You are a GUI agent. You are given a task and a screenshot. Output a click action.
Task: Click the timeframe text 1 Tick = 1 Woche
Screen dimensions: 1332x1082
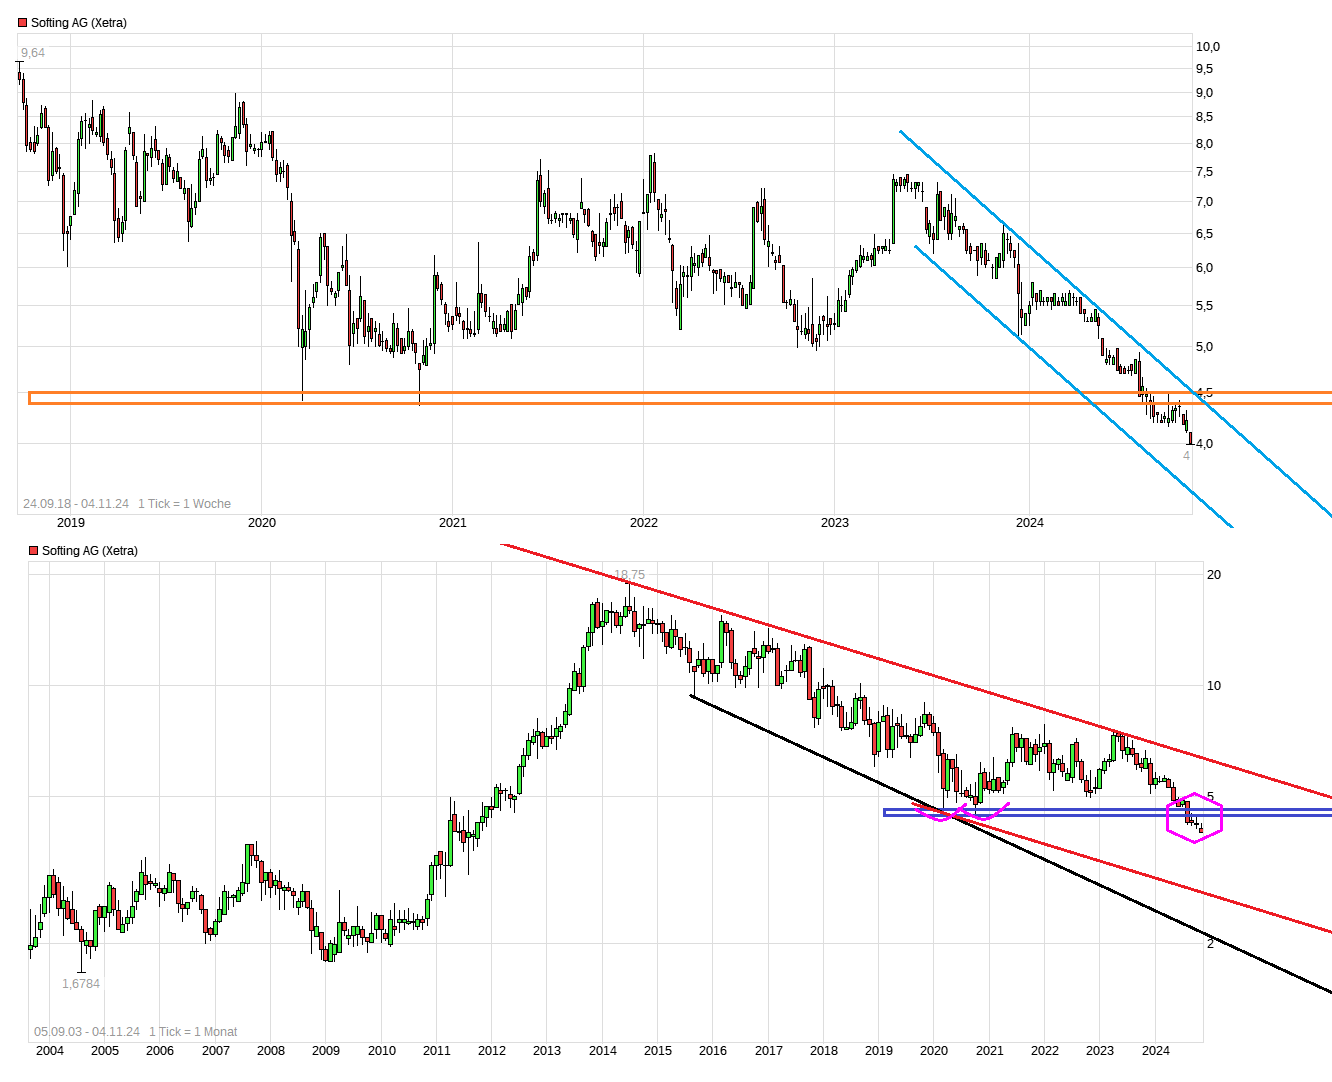(x=185, y=504)
